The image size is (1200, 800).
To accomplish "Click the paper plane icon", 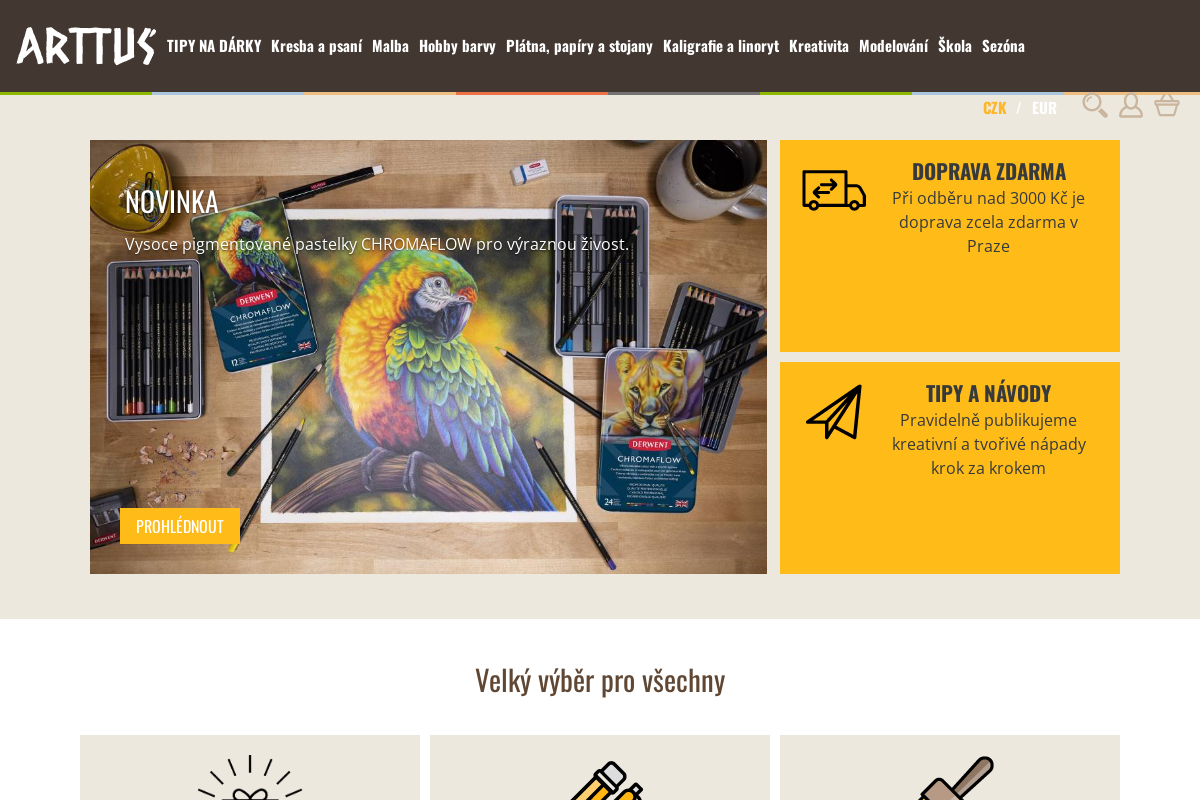I will [834, 412].
